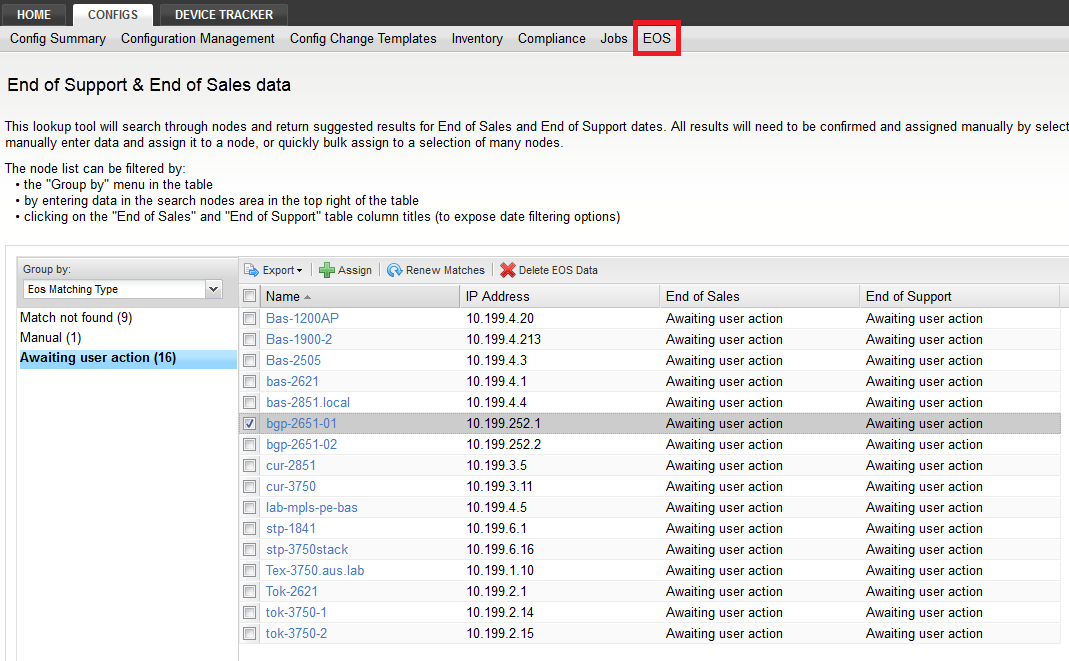Open End of Support column filter options
This screenshot has height=661, width=1069.
(x=959, y=296)
